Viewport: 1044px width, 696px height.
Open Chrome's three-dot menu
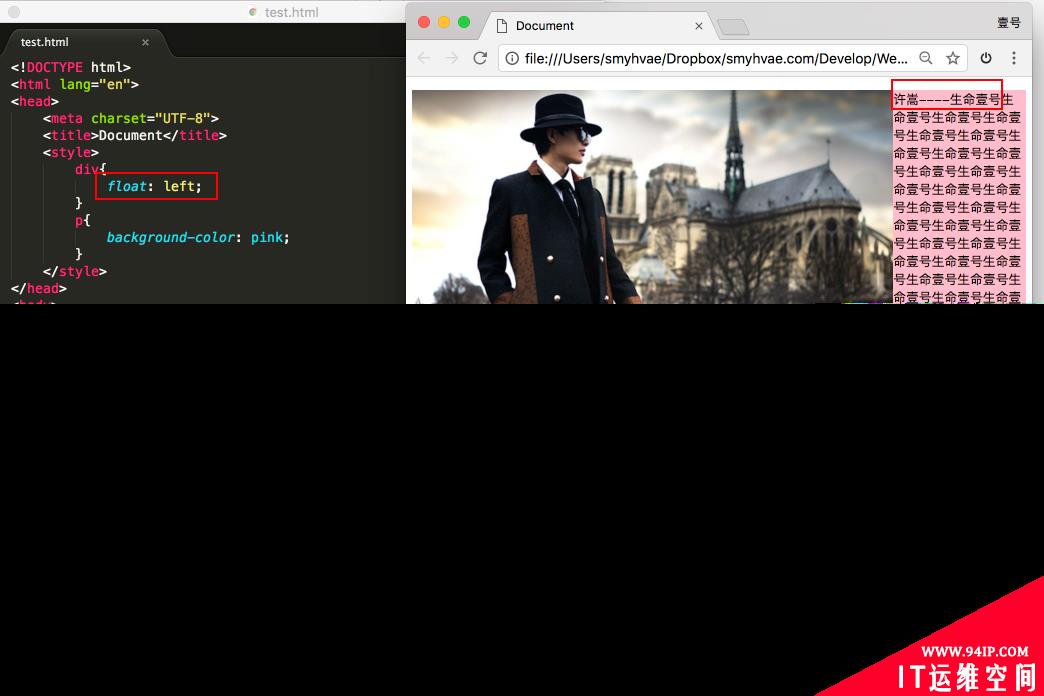[1014, 58]
